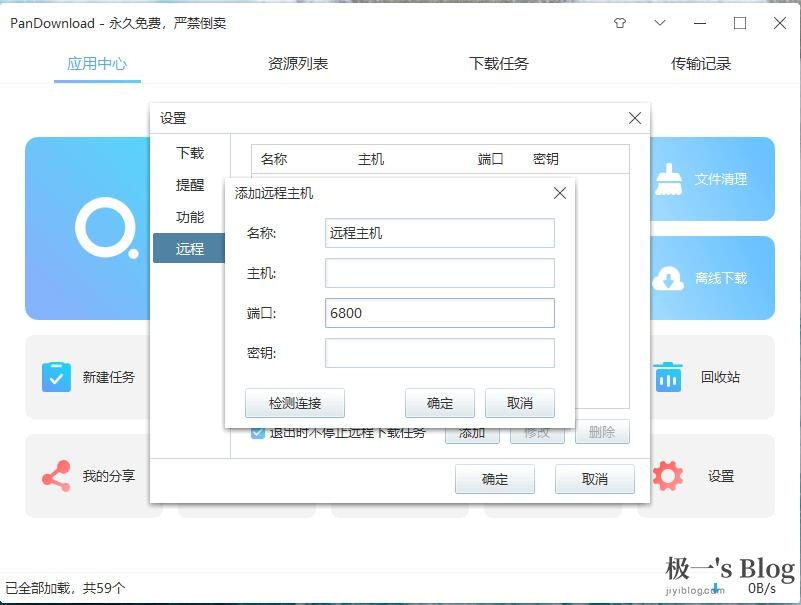Click the skin/theme shirt icon in title bar

click(620, 23)
